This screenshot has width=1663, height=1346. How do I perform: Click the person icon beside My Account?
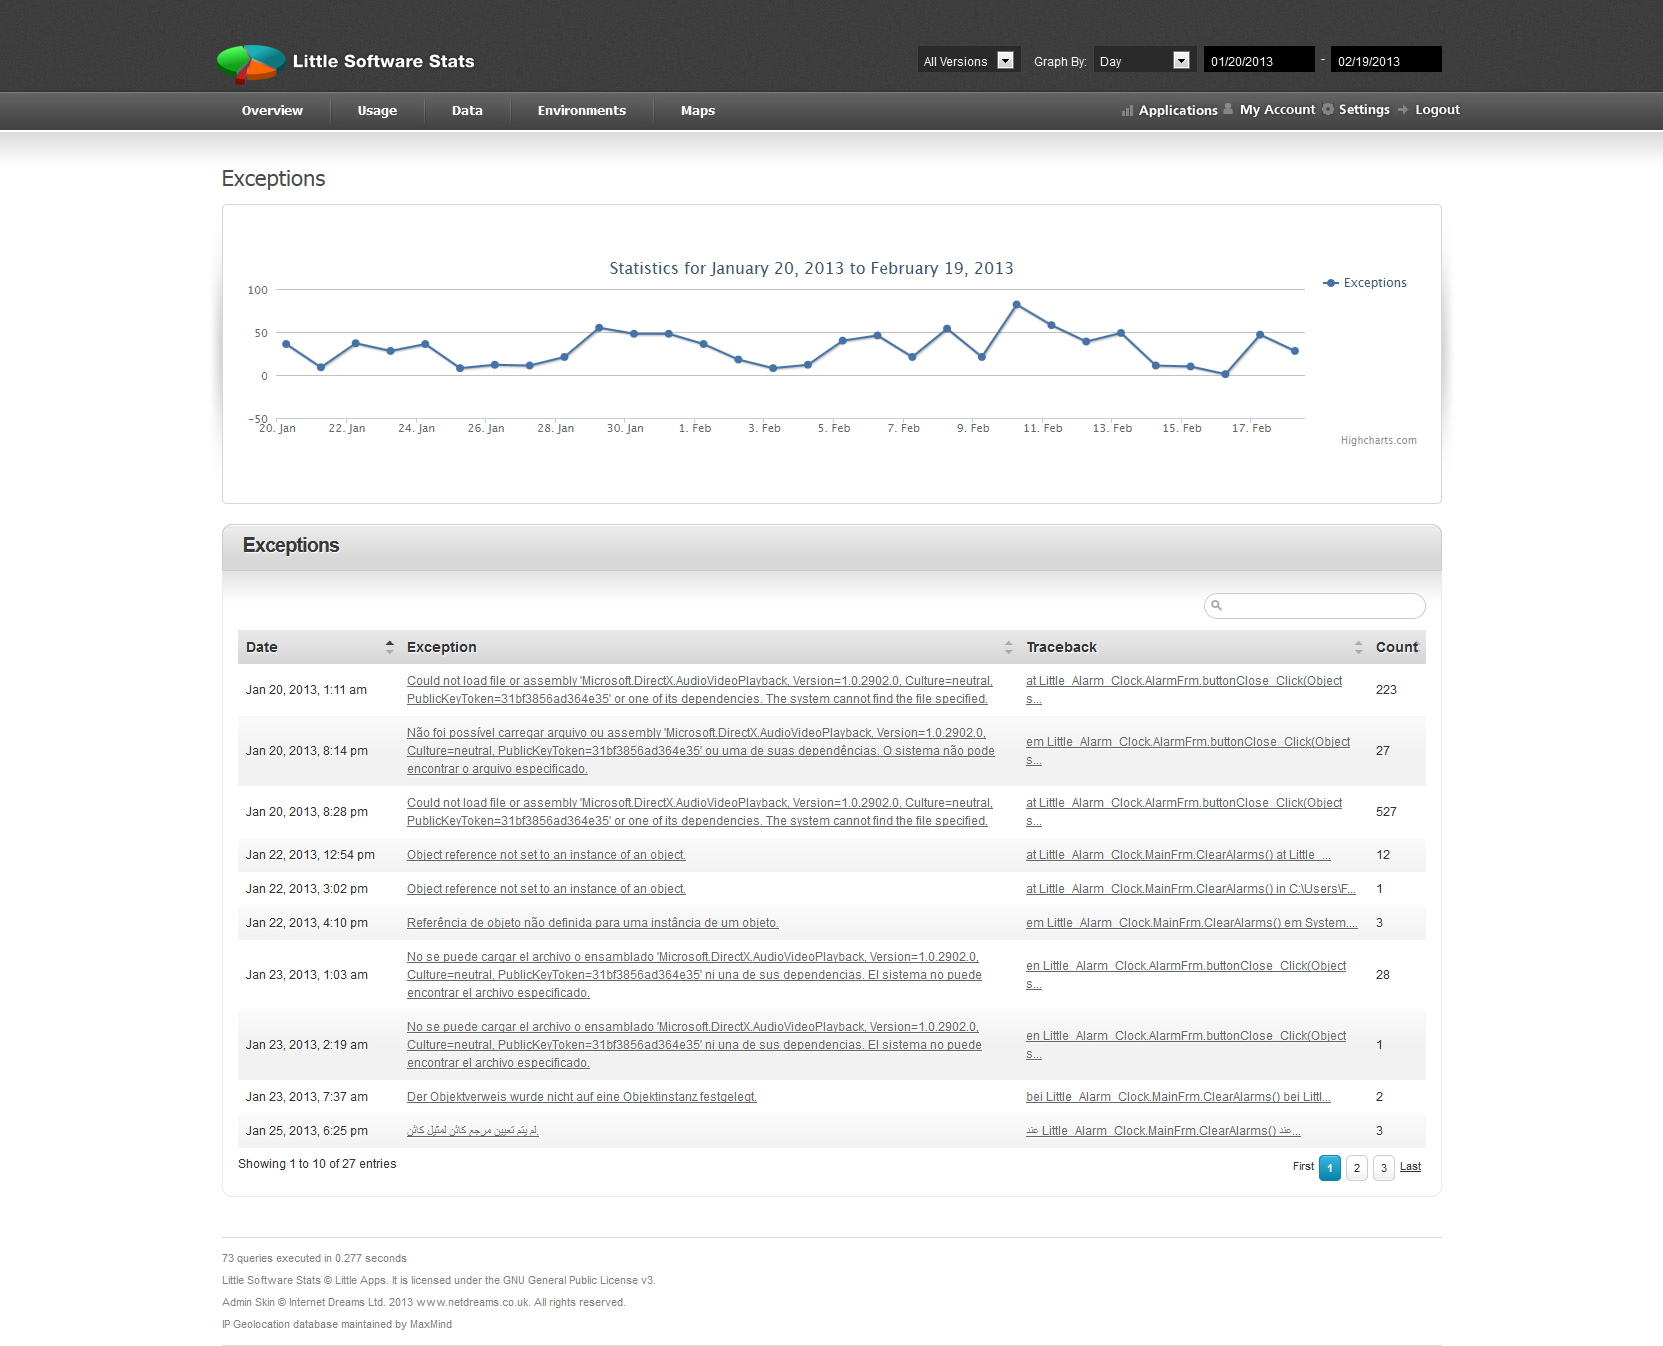point(1229,110)
